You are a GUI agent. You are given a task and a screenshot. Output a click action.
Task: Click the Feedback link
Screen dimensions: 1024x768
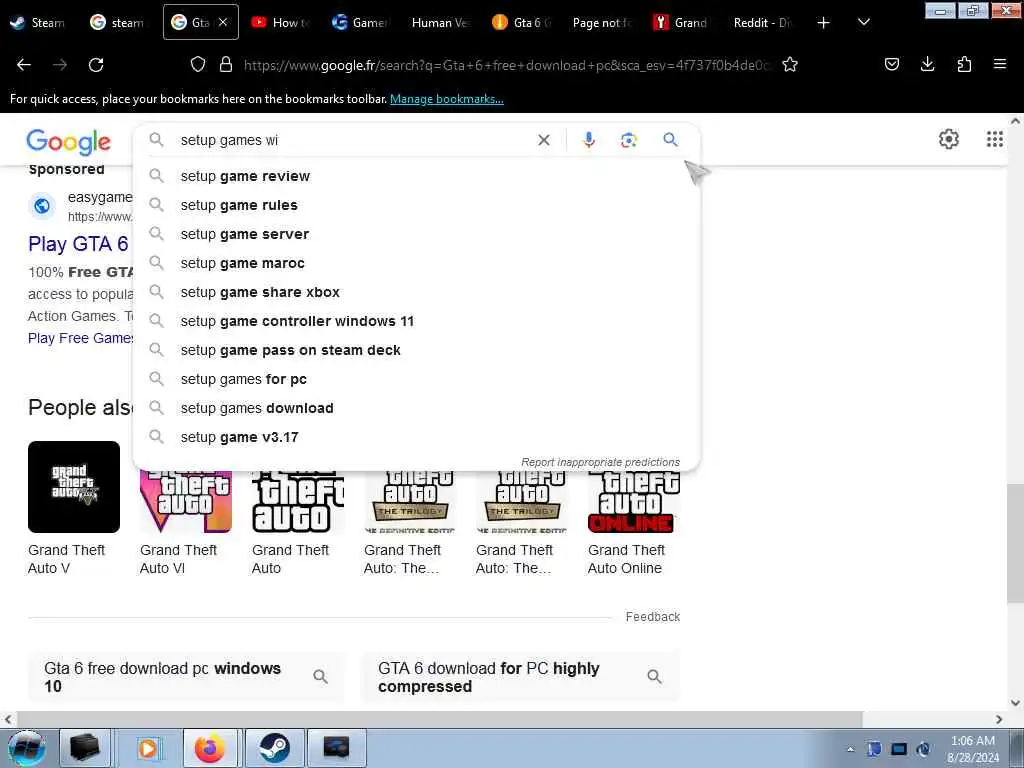pyautogui.click(x=652, y=616)
